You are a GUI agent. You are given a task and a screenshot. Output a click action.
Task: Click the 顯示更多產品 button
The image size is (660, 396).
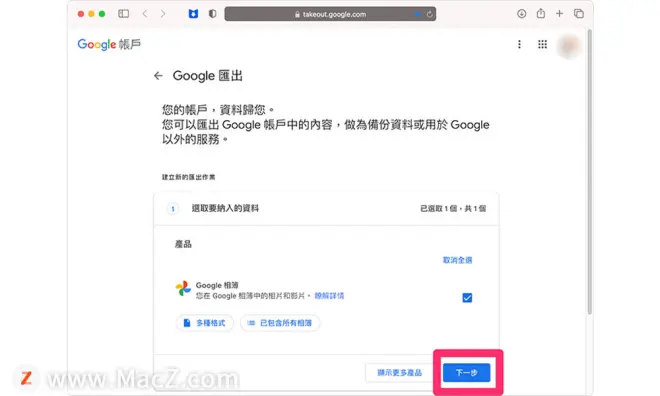pos(399,372)
